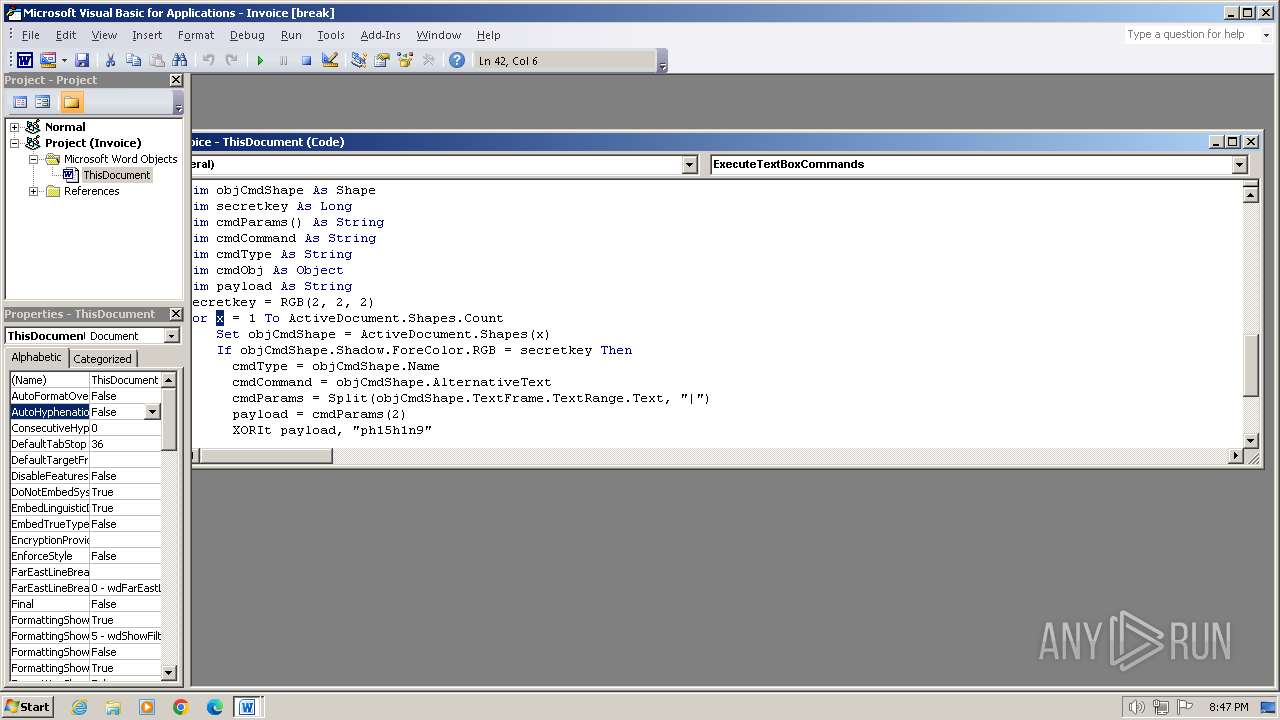
Task: Expand the Normal project node
Action: coord(15,127)
